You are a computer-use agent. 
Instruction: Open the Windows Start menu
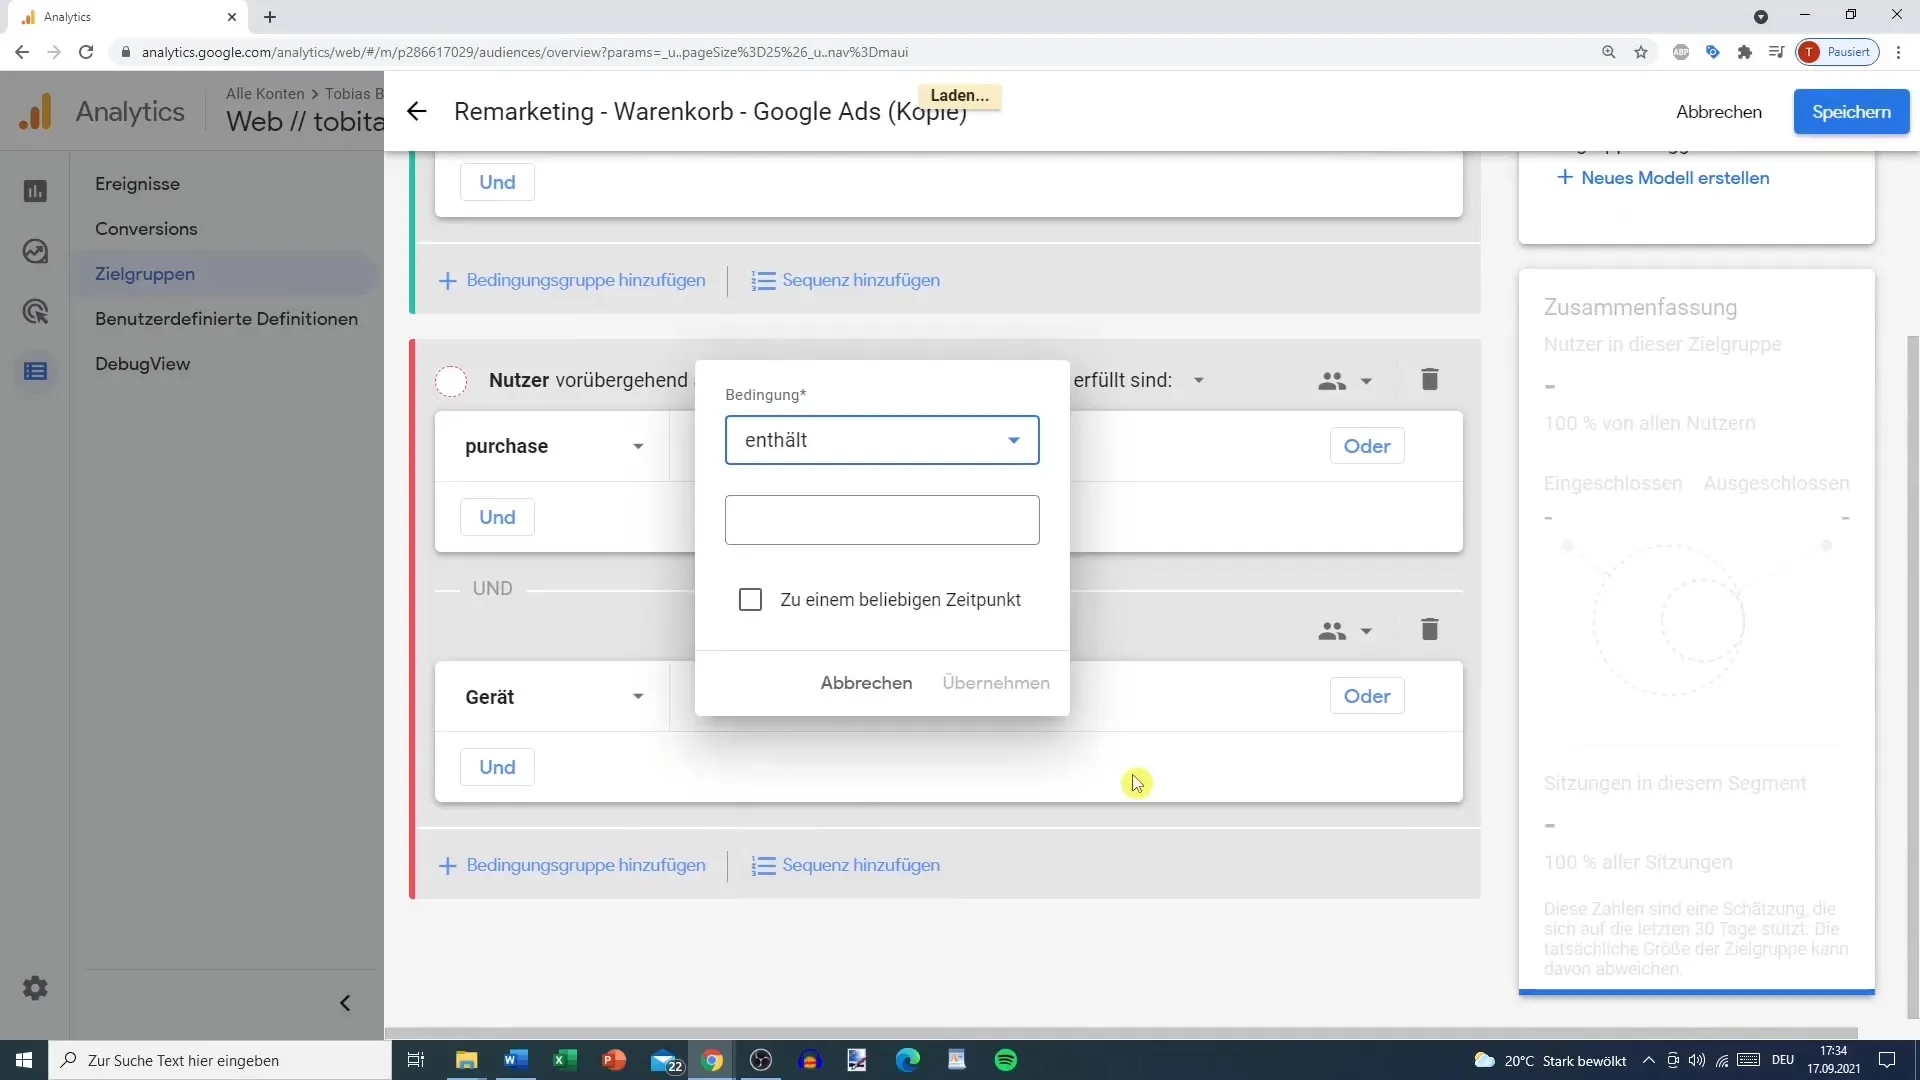[24, 1060]
